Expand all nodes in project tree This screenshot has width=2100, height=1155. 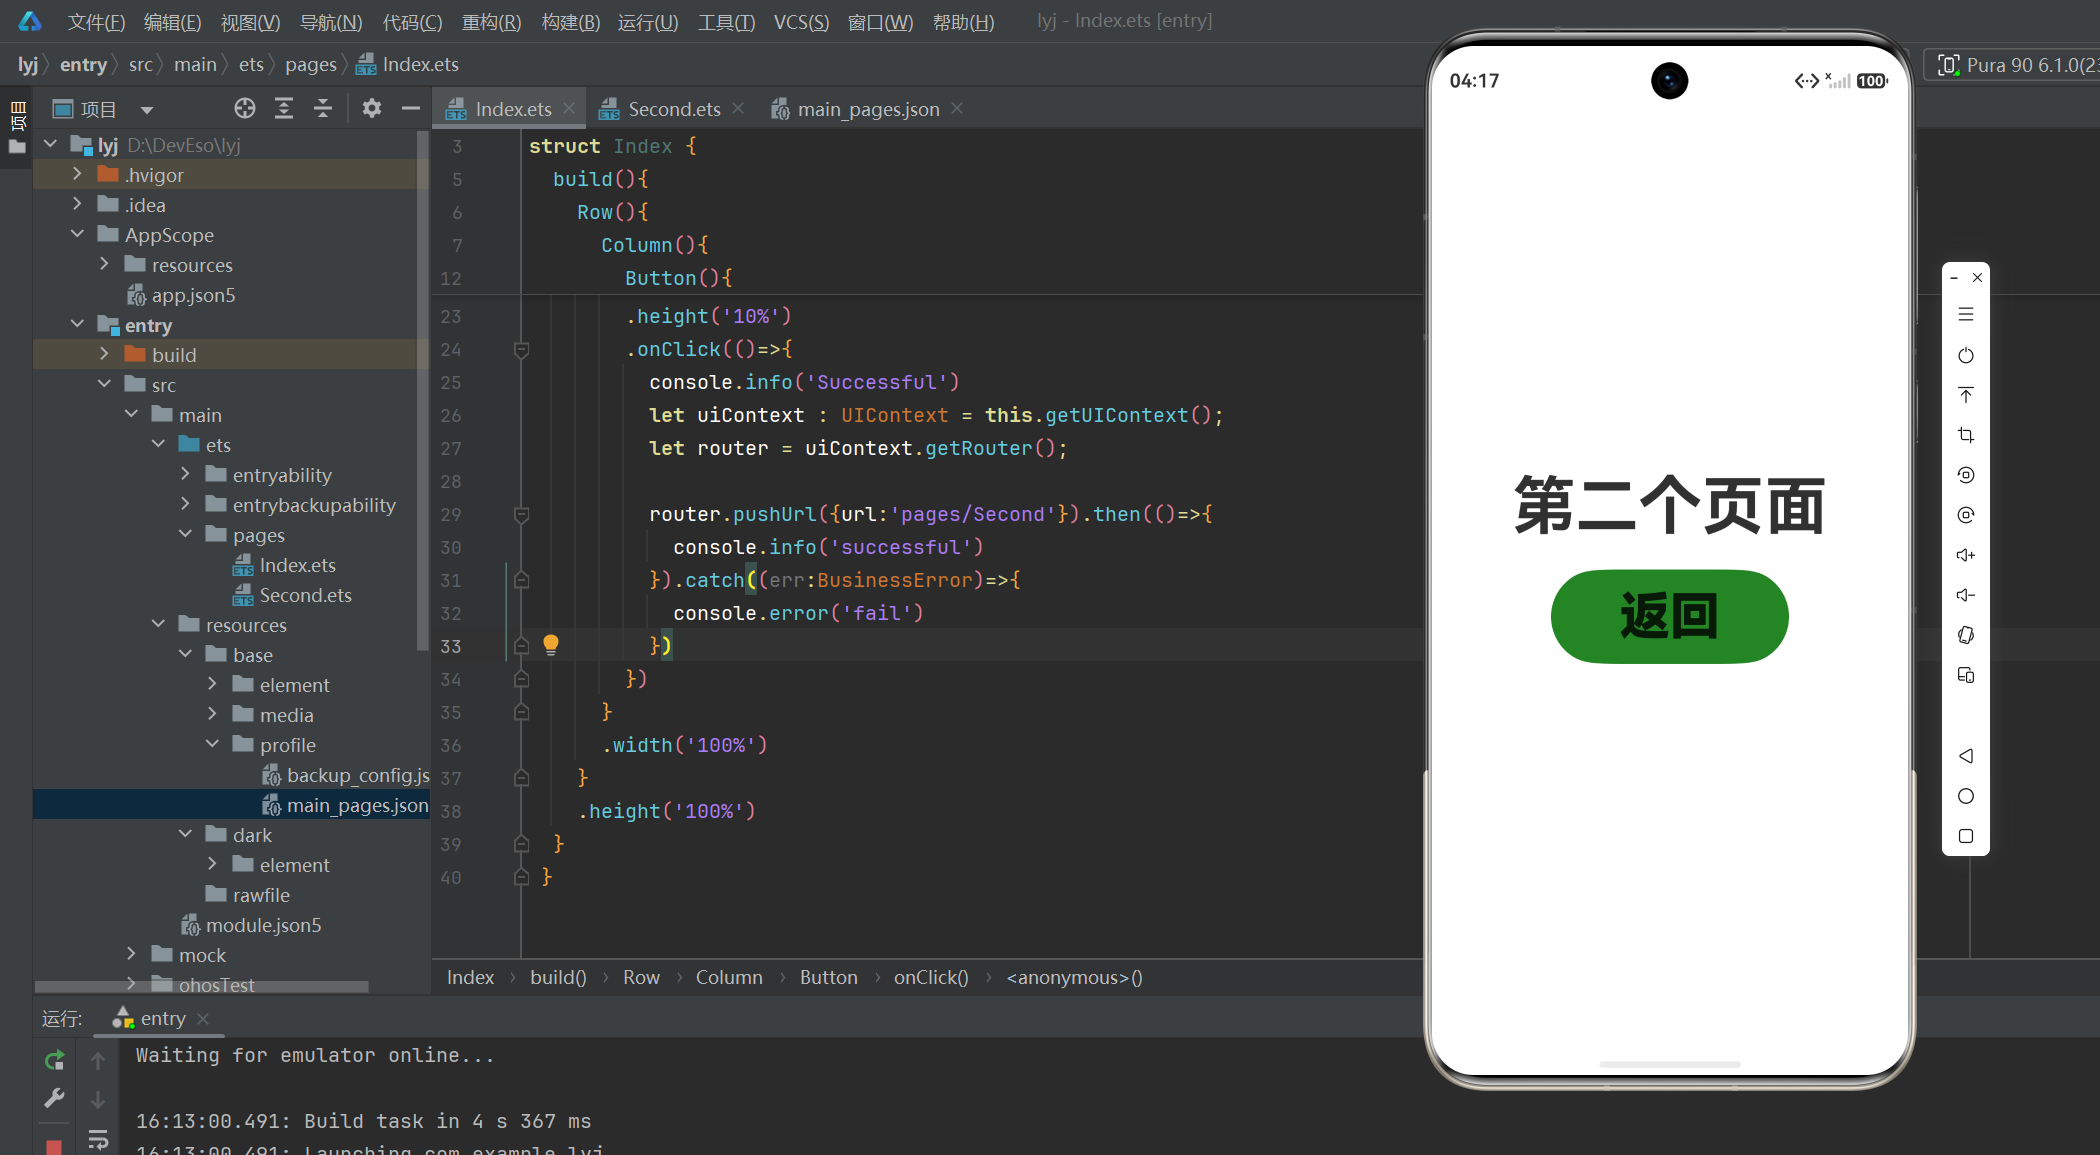coord(284,108)
